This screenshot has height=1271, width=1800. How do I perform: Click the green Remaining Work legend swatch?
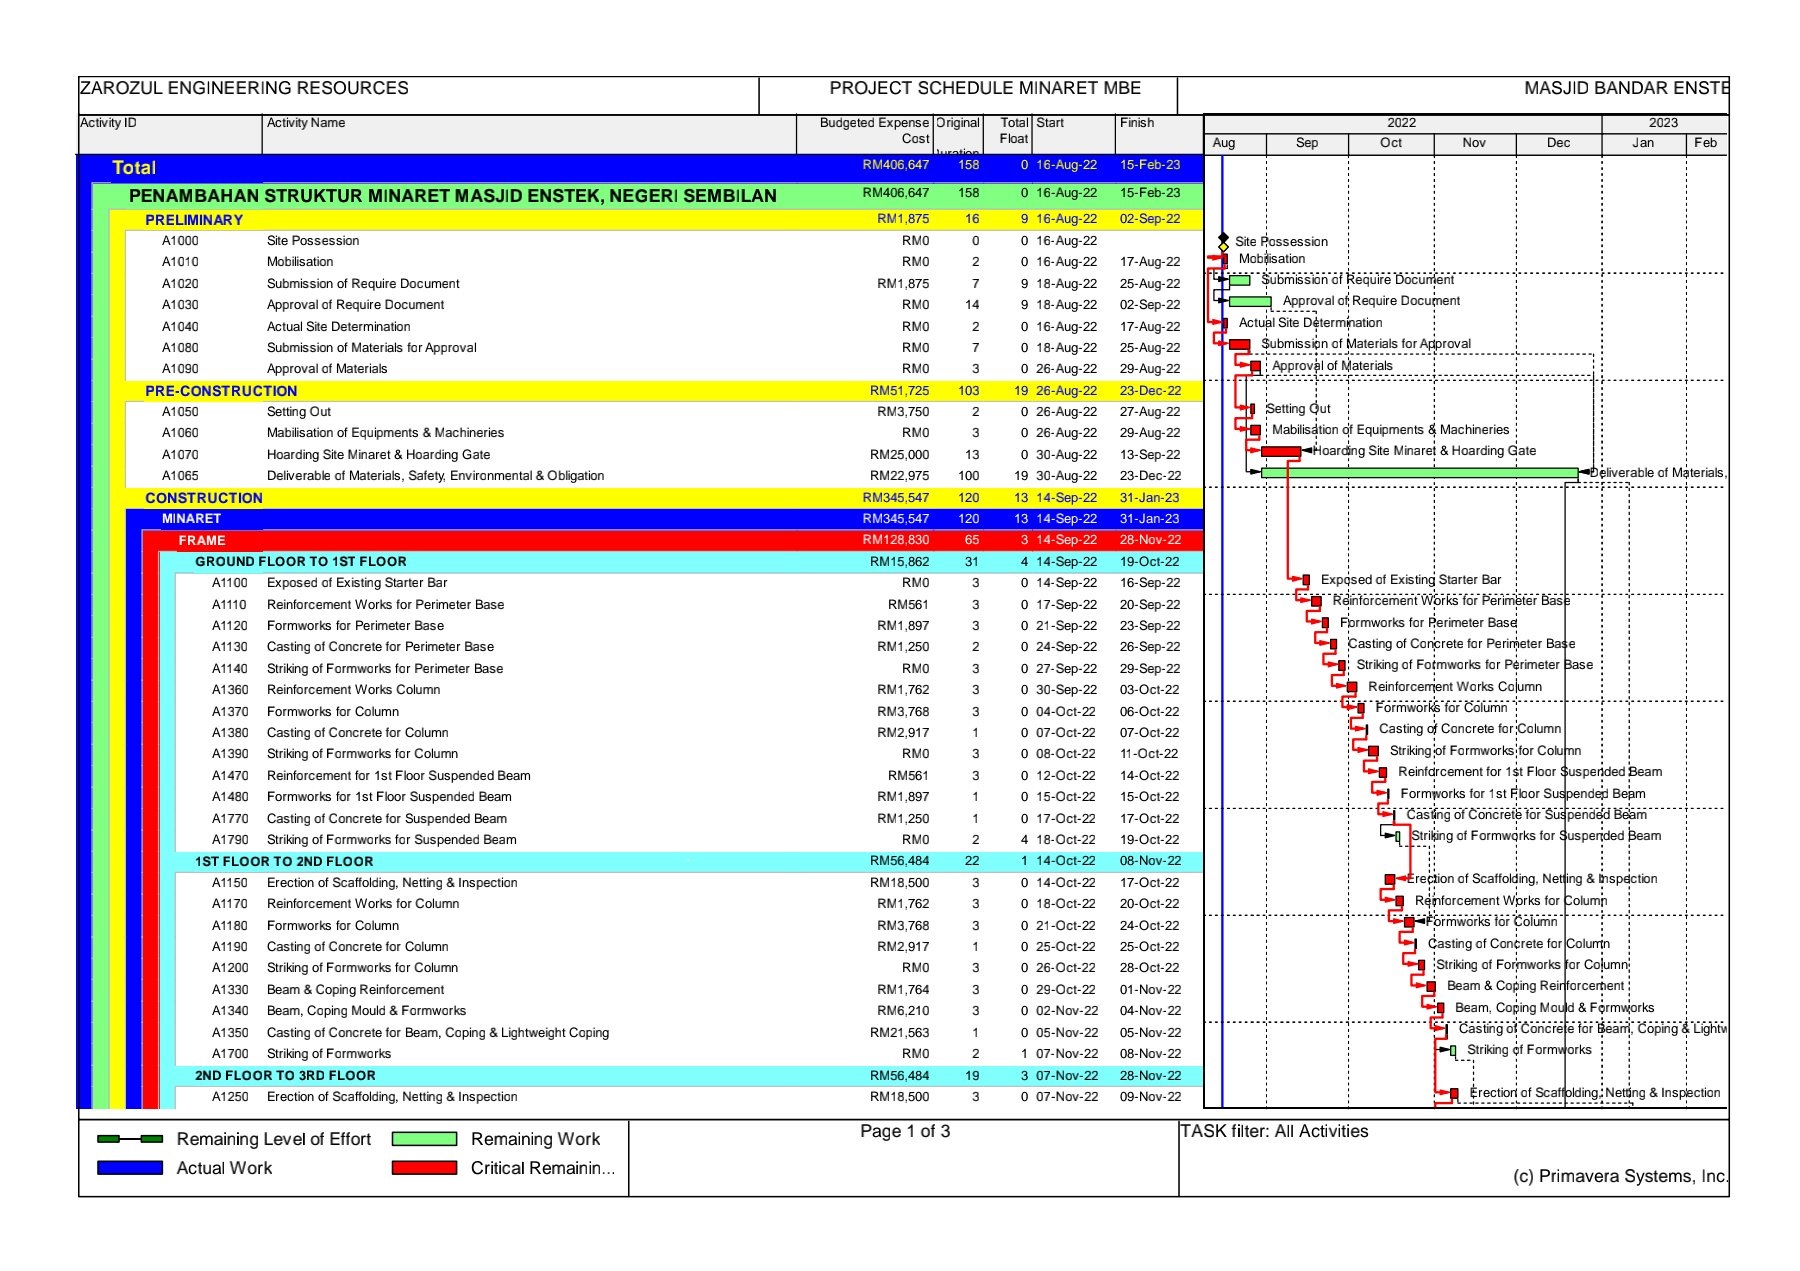click(424, 1139)
